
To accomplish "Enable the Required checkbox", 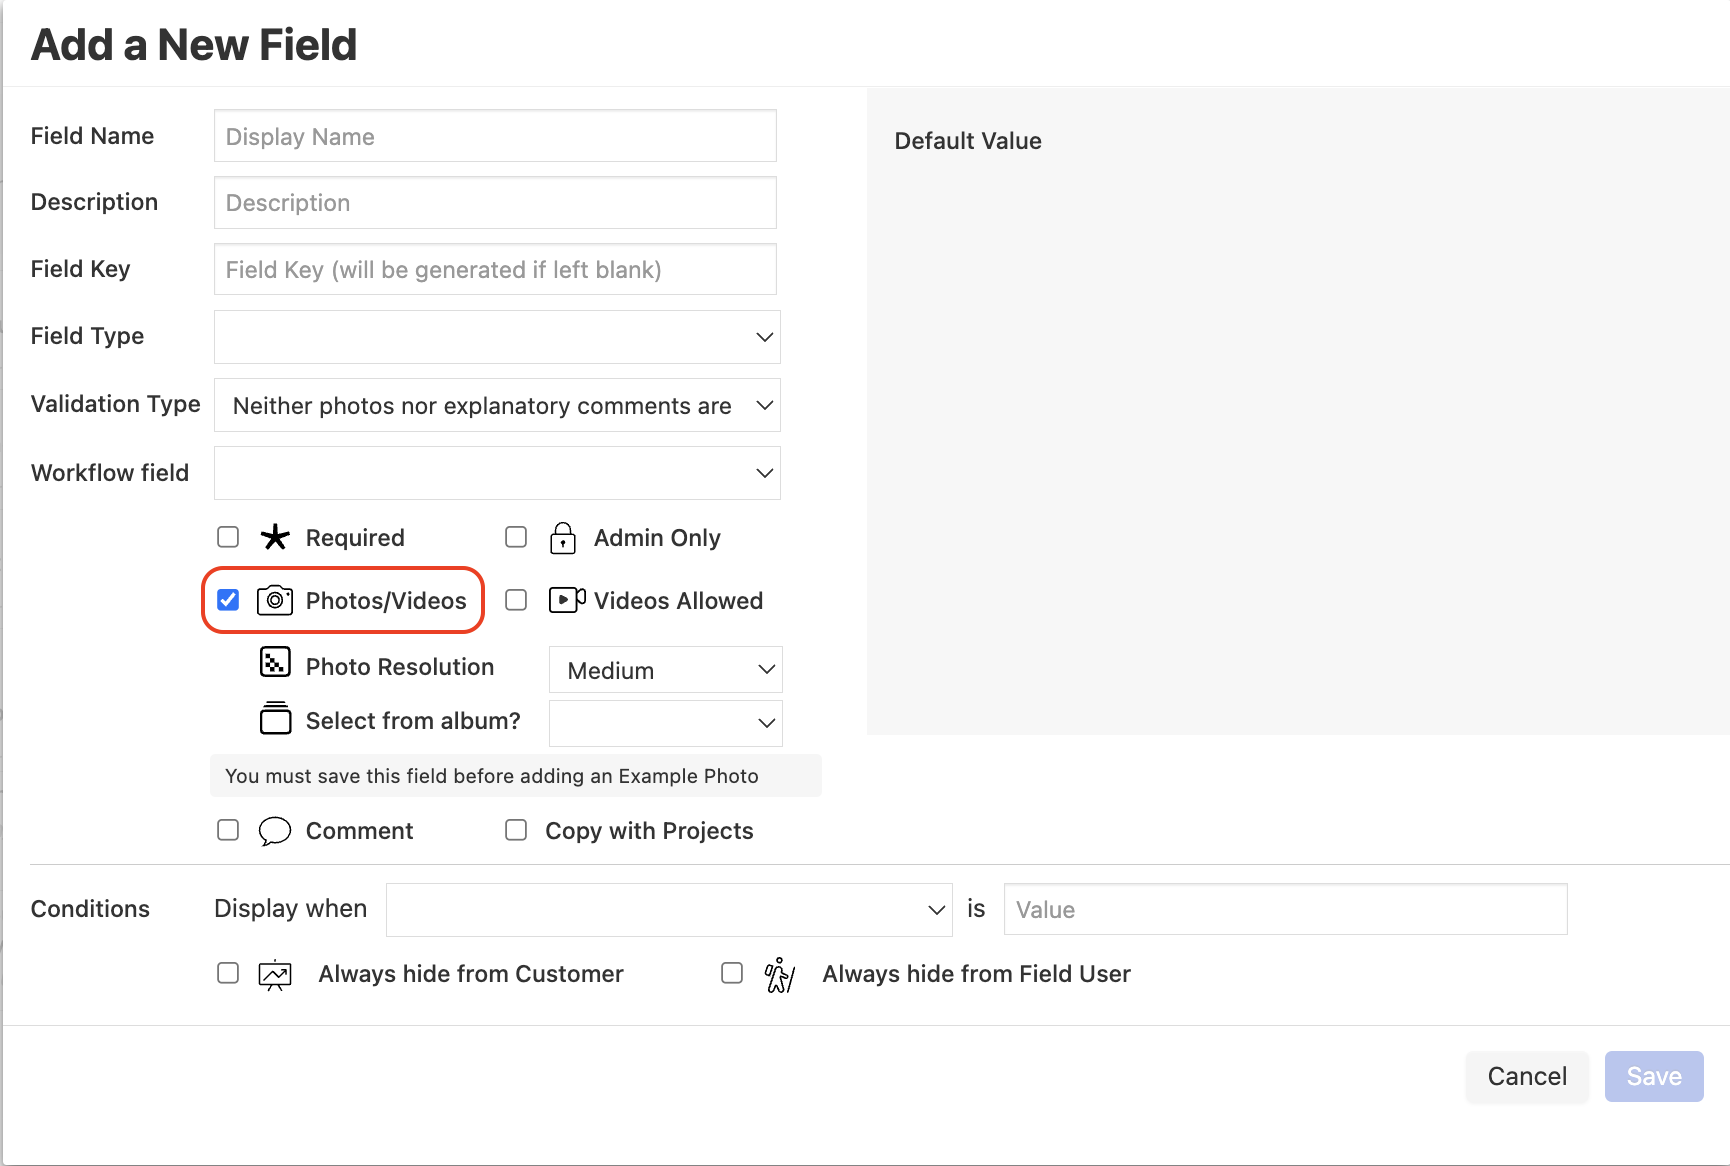I will pos(228,537).
